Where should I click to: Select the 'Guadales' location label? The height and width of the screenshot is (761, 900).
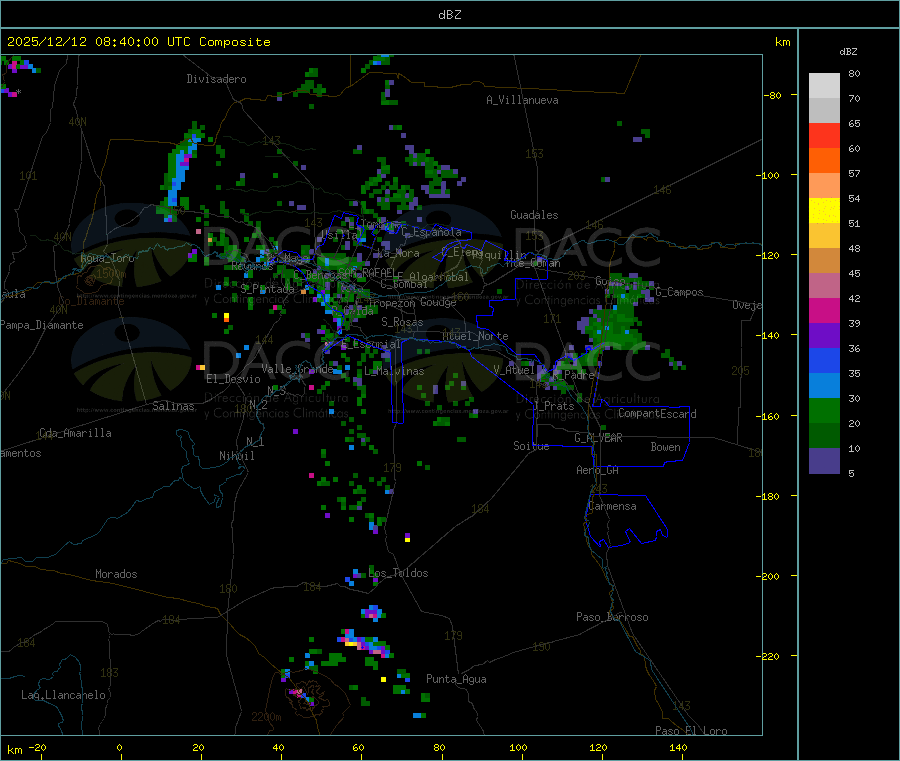point(534,215)
